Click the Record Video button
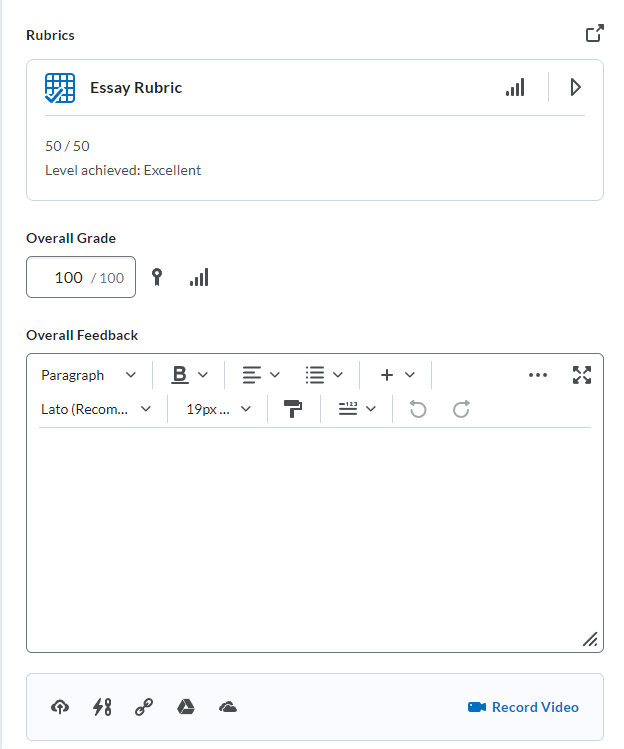Screen dimensions: 624x749 [523, 707]
